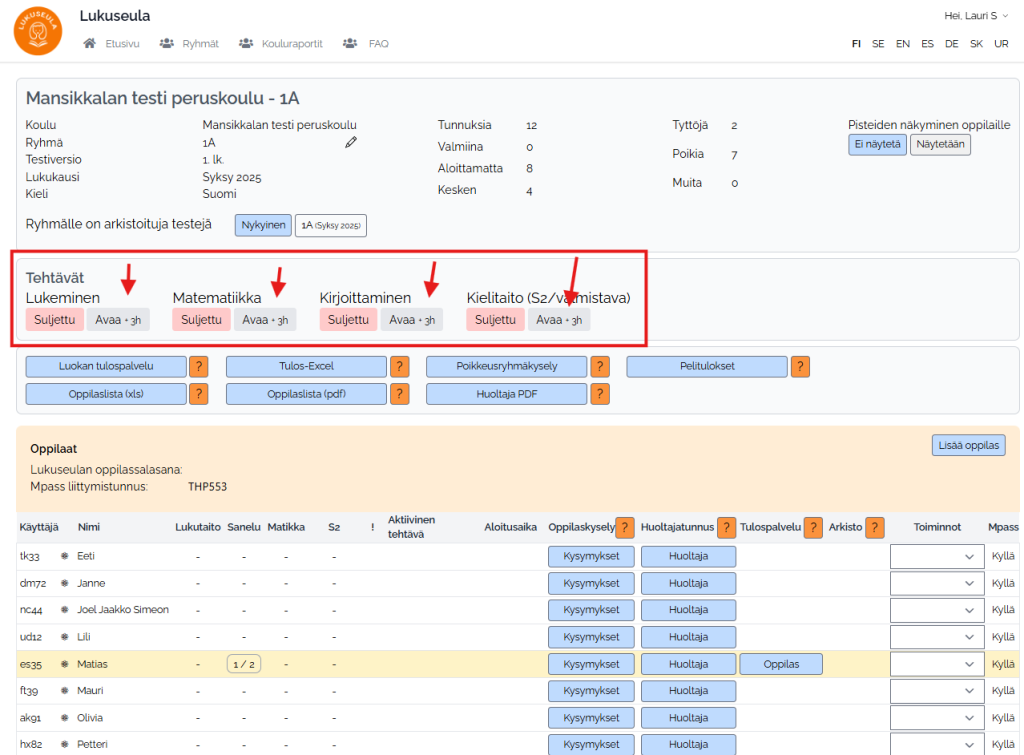This screenshot has width=1024, height=755.
Task: Open help icon next to Tulos-Excel
Action: pyautogui.click(x=399, y=367)
